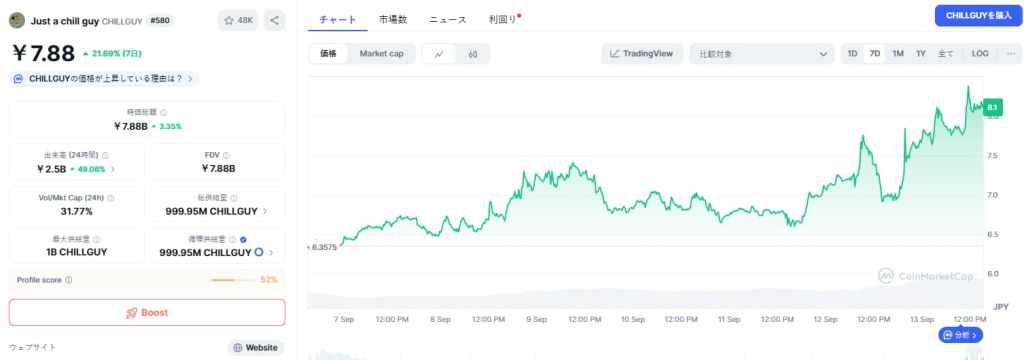Click the 9 Sep date on timeline axis
The width and height of the screenshot is (1024, 360).
536,319
